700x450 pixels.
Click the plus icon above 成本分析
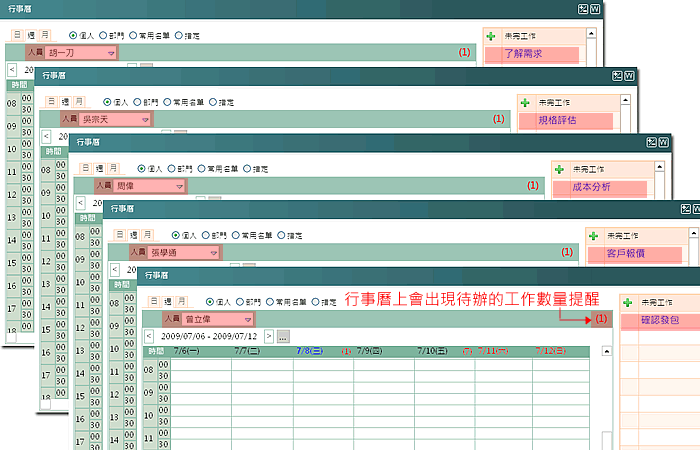click(559, 169)
